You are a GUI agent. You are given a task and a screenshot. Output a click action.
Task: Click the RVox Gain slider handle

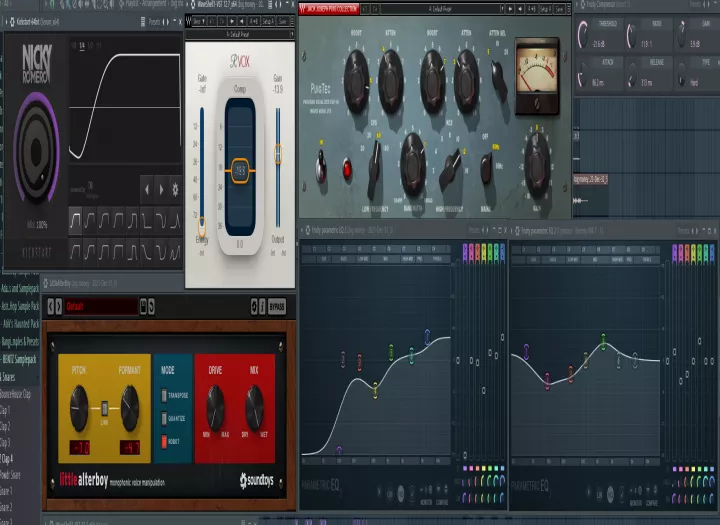pyautogui.click(x=278, y=154)
